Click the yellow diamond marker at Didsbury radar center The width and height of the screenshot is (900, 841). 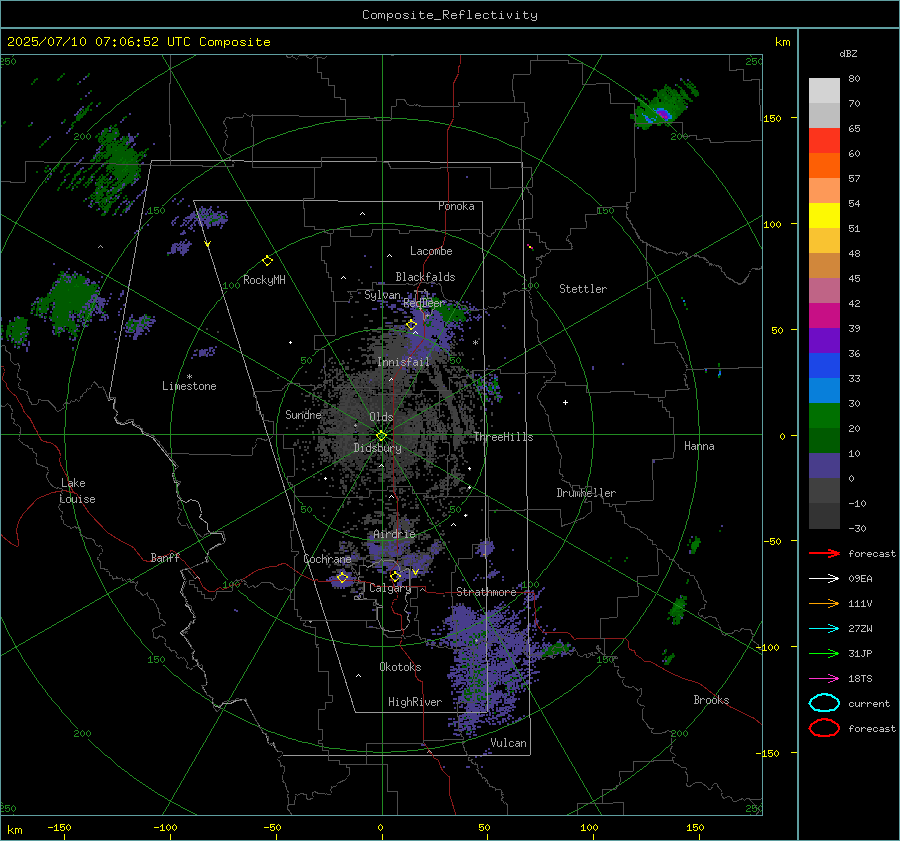click(381, 436)
